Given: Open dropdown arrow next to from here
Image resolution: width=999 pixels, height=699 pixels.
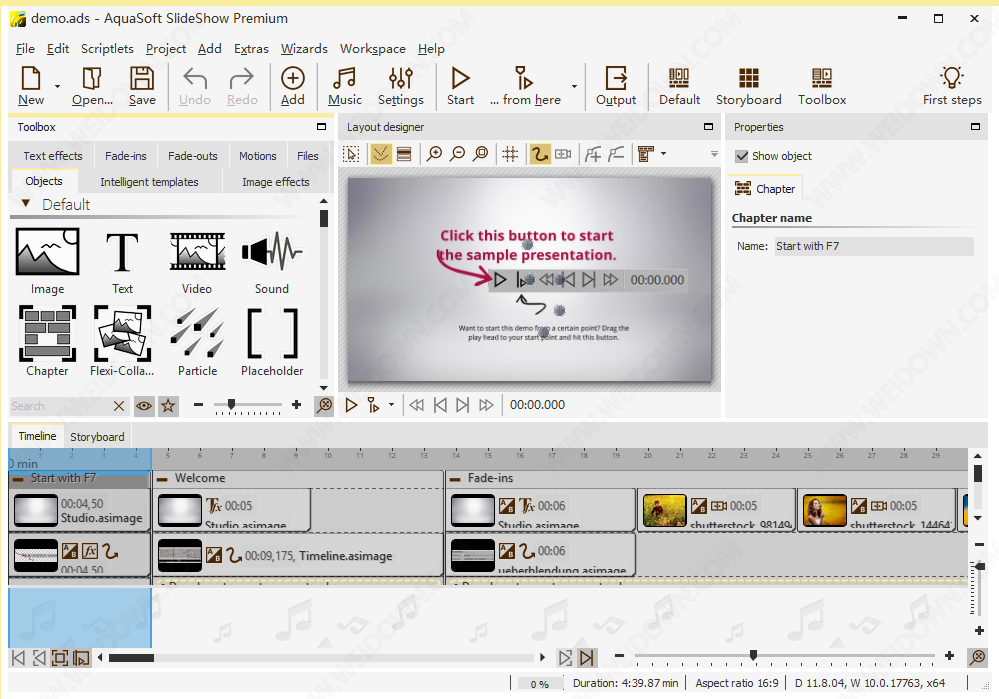Looking at the screenshot, I should [x=574, y=86].
